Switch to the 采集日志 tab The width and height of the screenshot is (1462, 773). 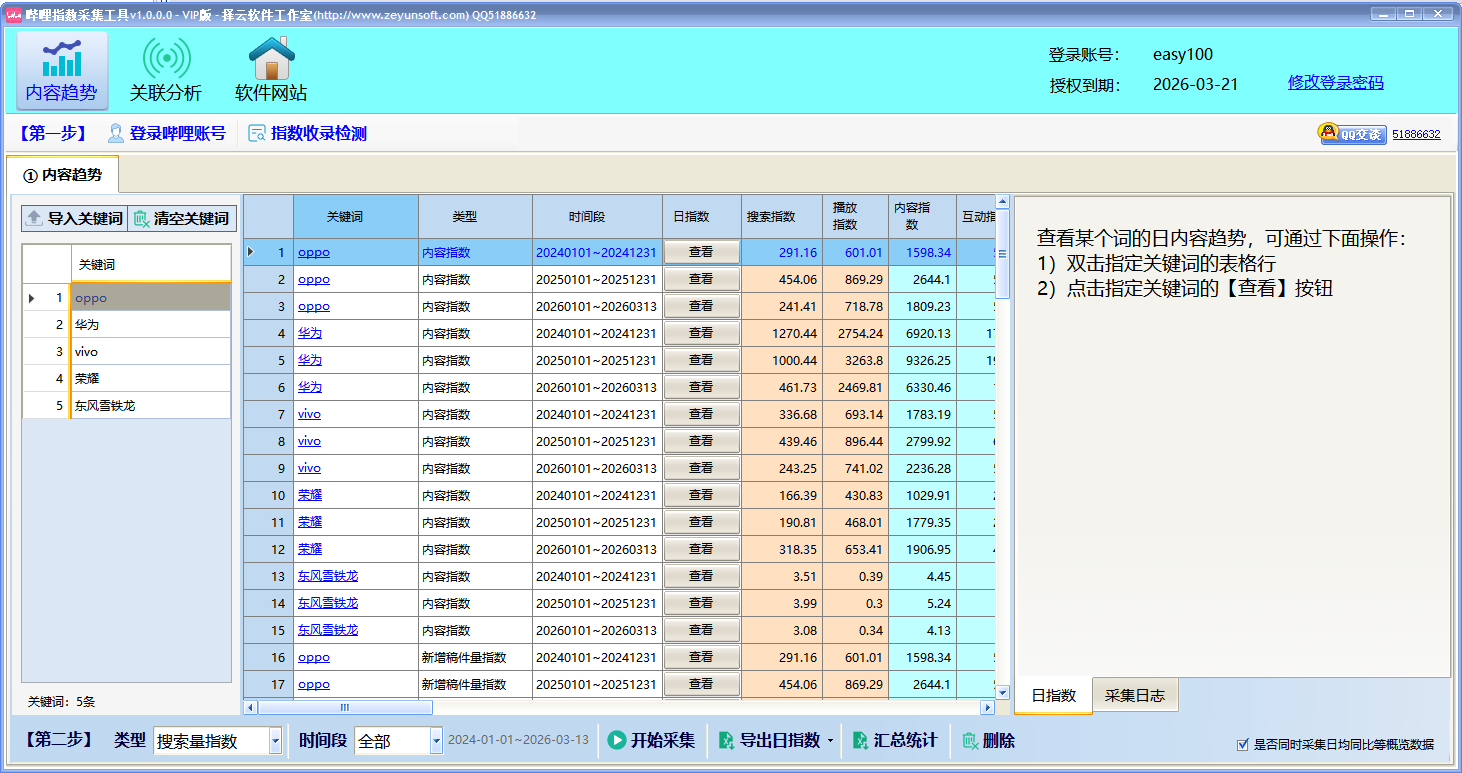point(1134,696)
